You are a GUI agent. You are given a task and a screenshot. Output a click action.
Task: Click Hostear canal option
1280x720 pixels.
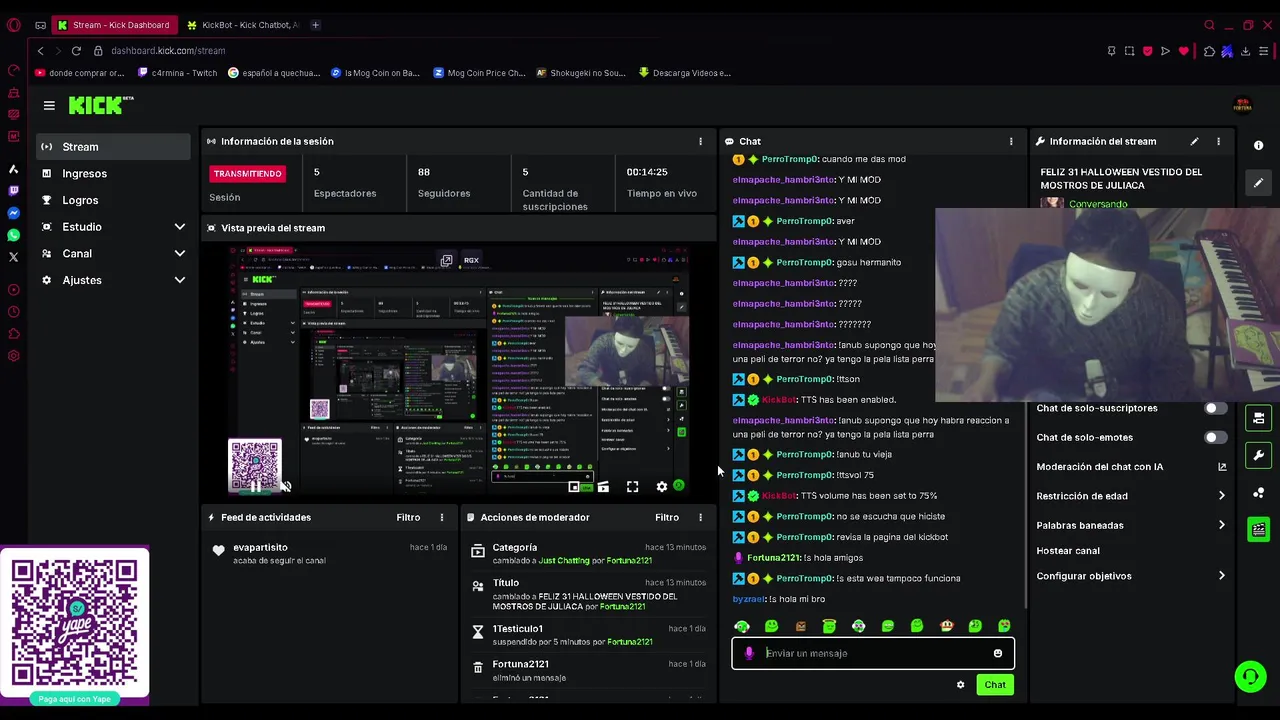click(x=1068, y=551)
